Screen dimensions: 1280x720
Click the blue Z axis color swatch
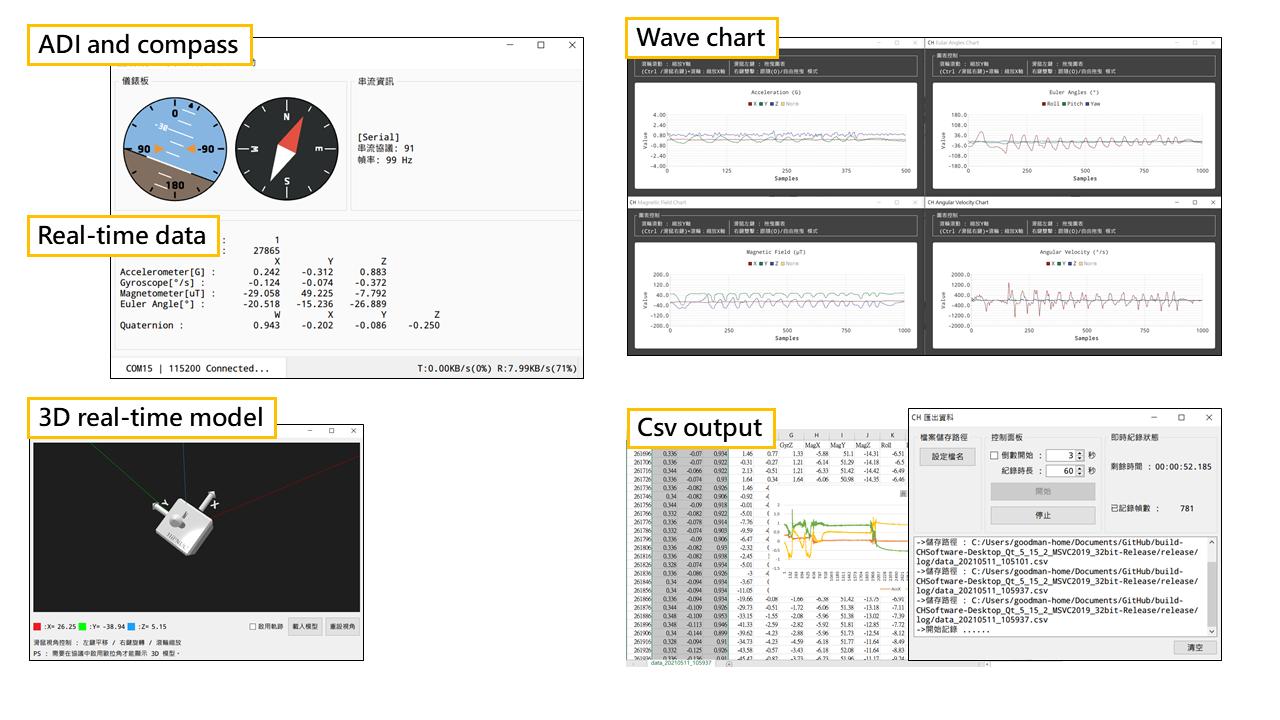point(131,627)
